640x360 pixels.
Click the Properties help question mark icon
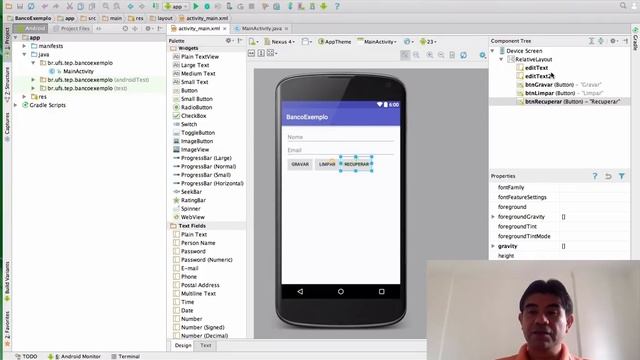click(595, 176)
